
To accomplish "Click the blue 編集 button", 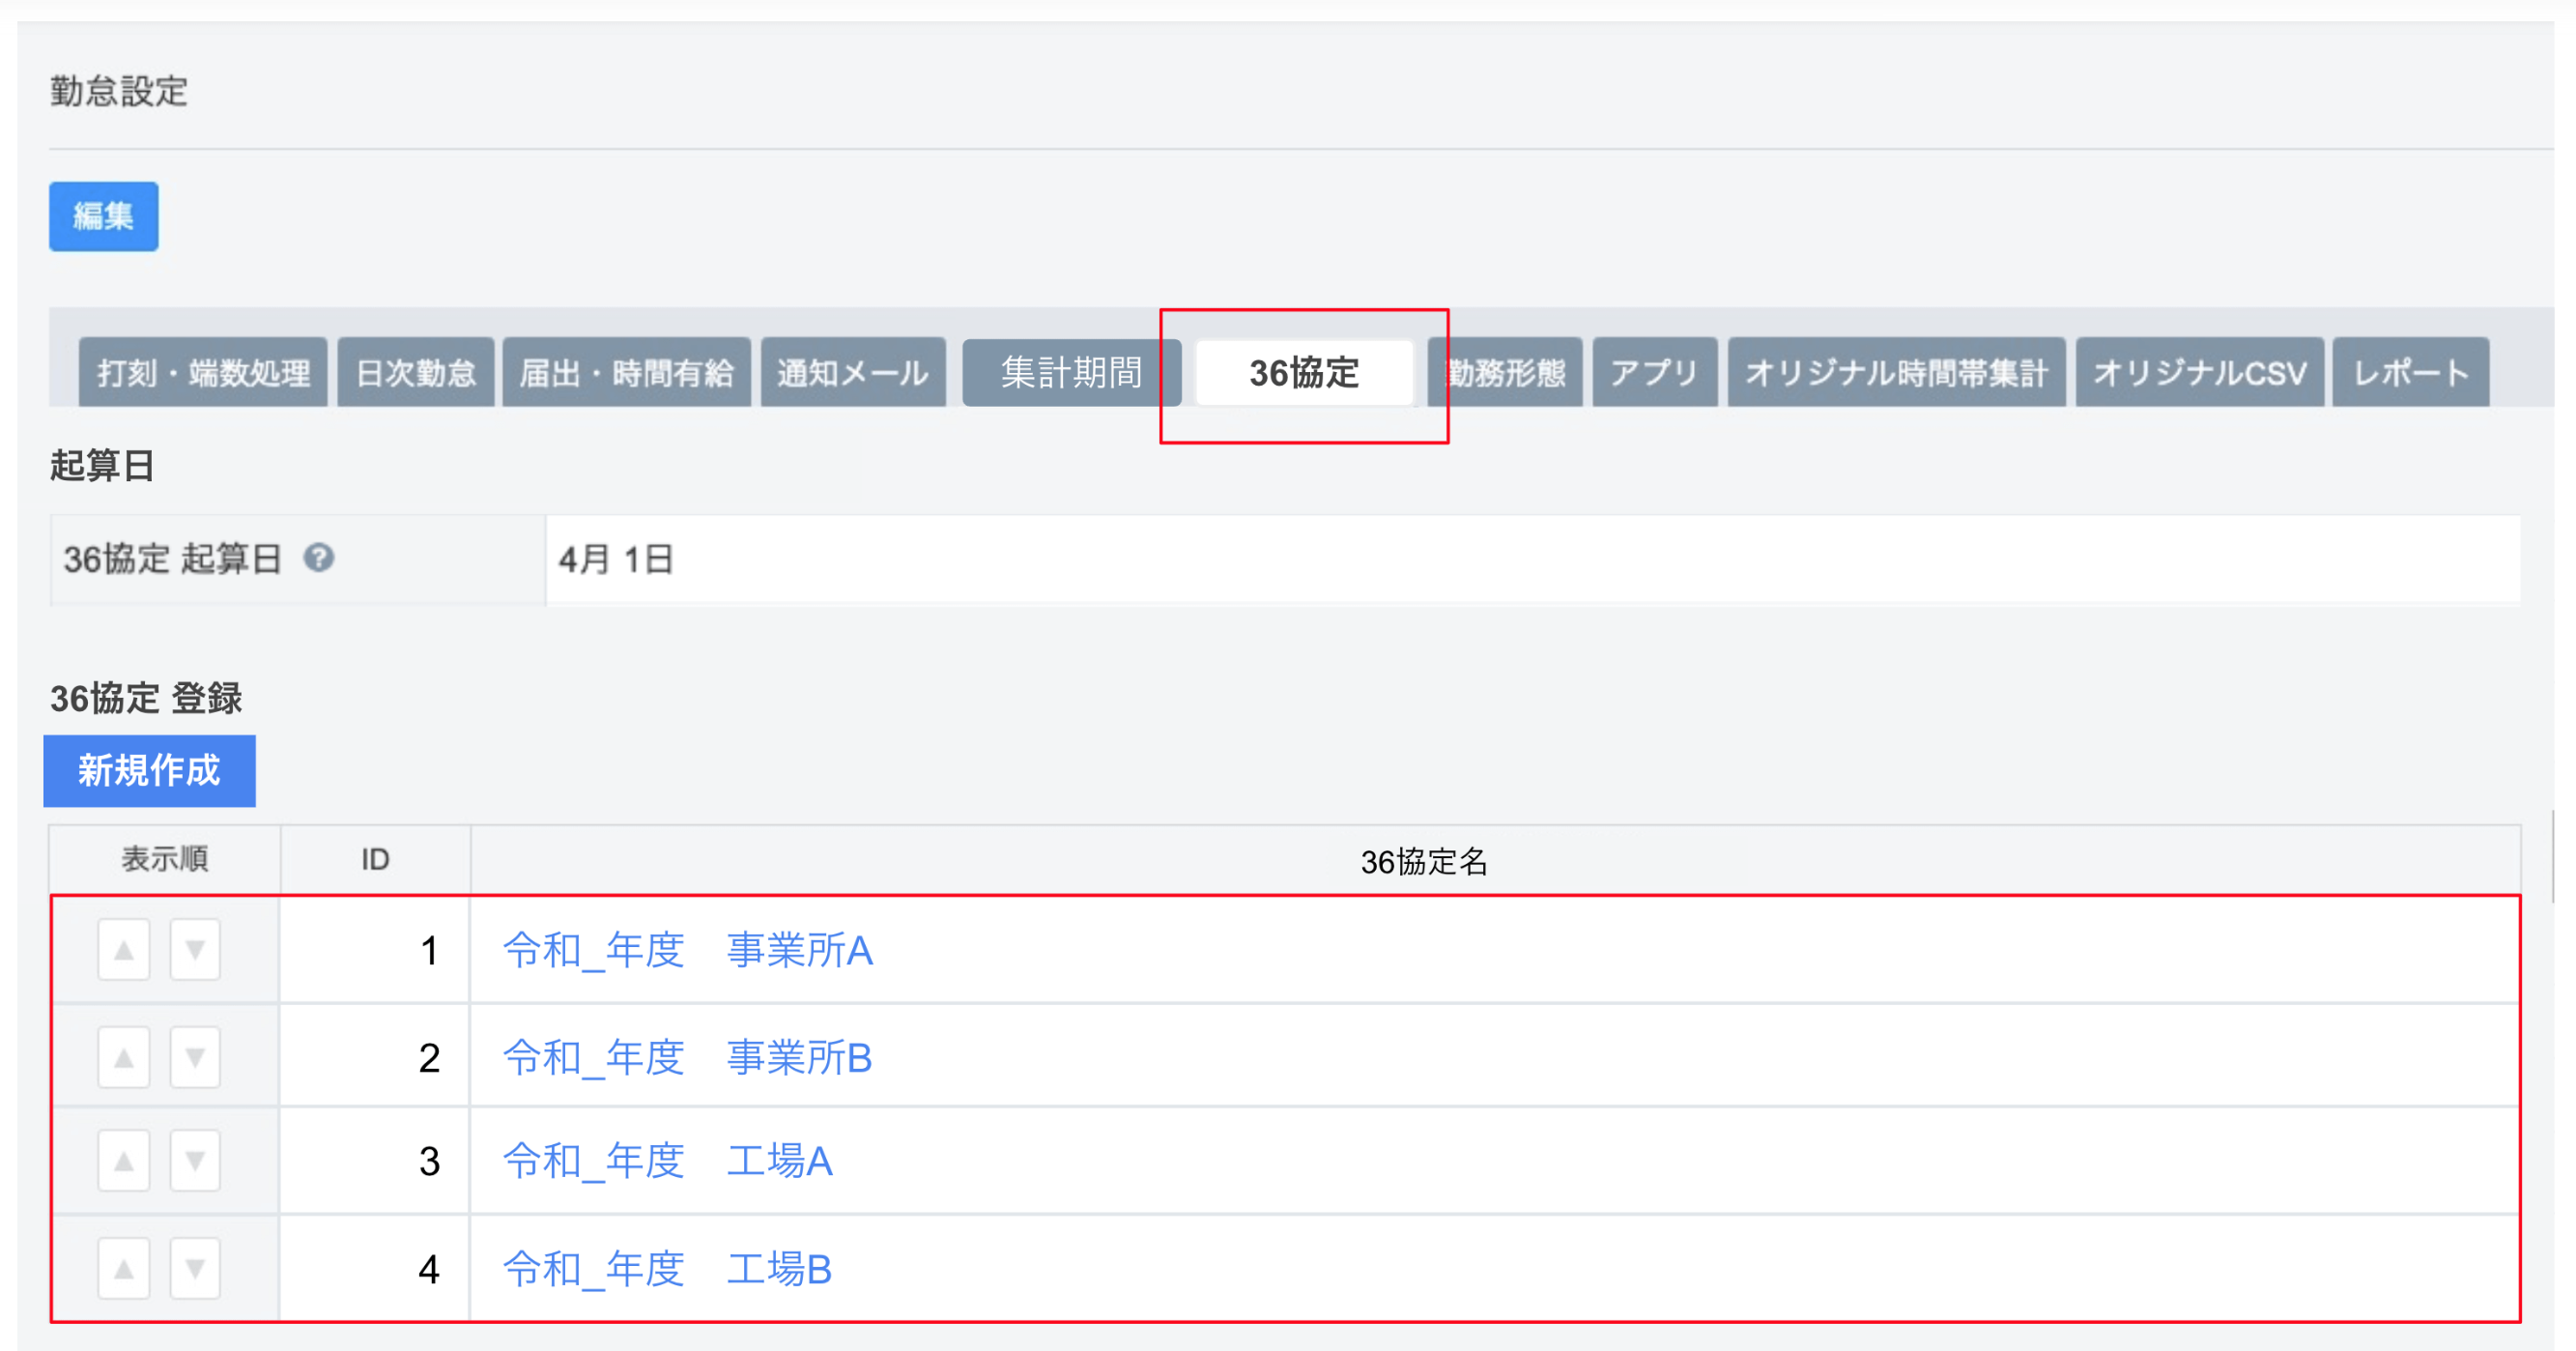I will click(104, 216).
